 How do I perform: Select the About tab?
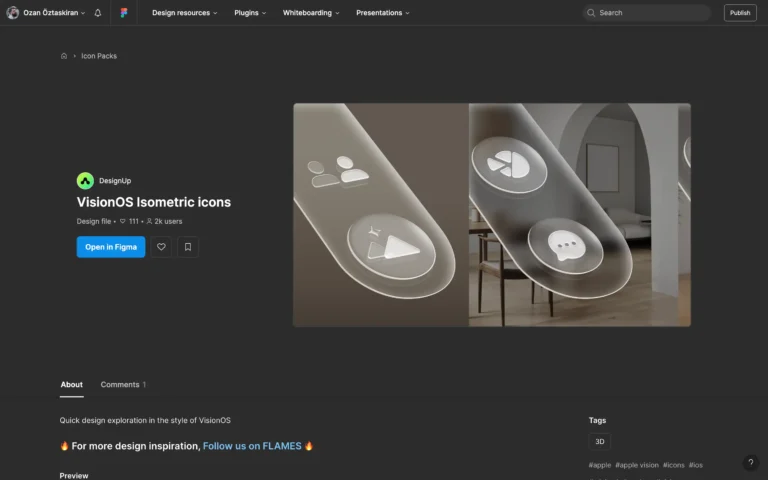click(x=72, y=385)
